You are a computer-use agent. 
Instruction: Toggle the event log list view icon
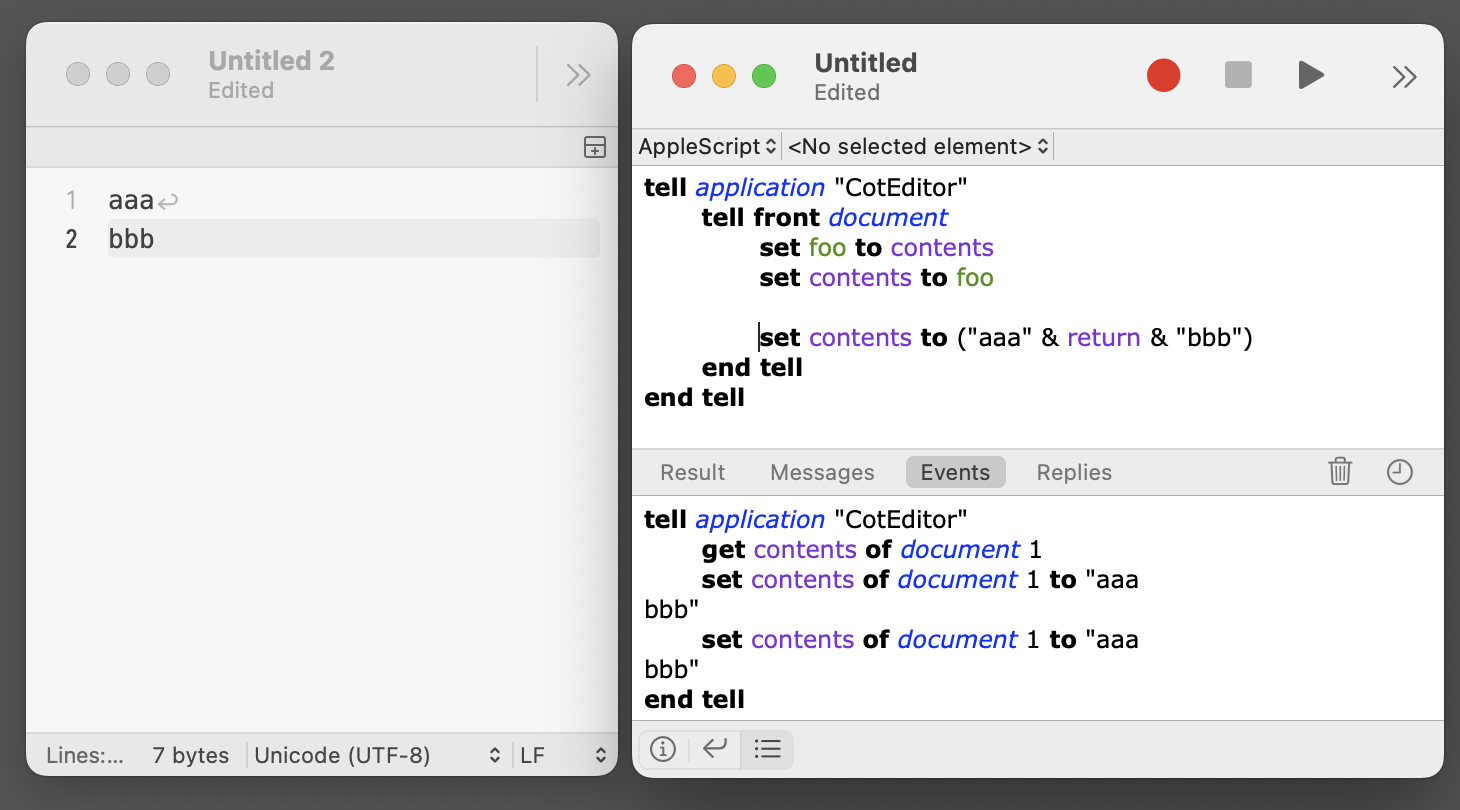(x=767, y=749)
